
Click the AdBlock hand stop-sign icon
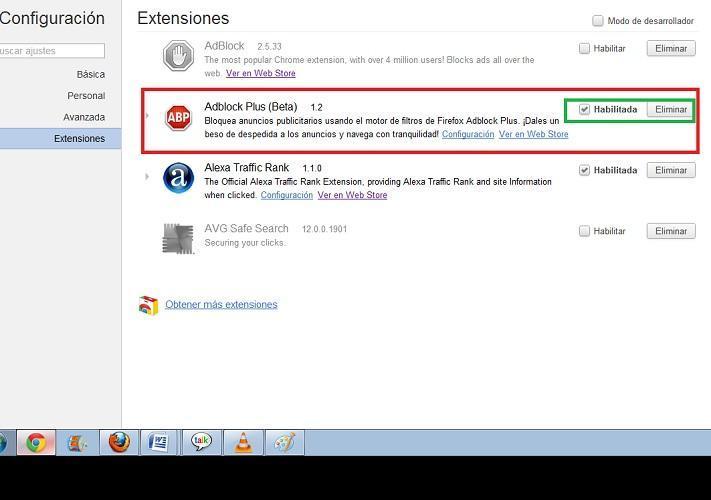tap(178, 56)
